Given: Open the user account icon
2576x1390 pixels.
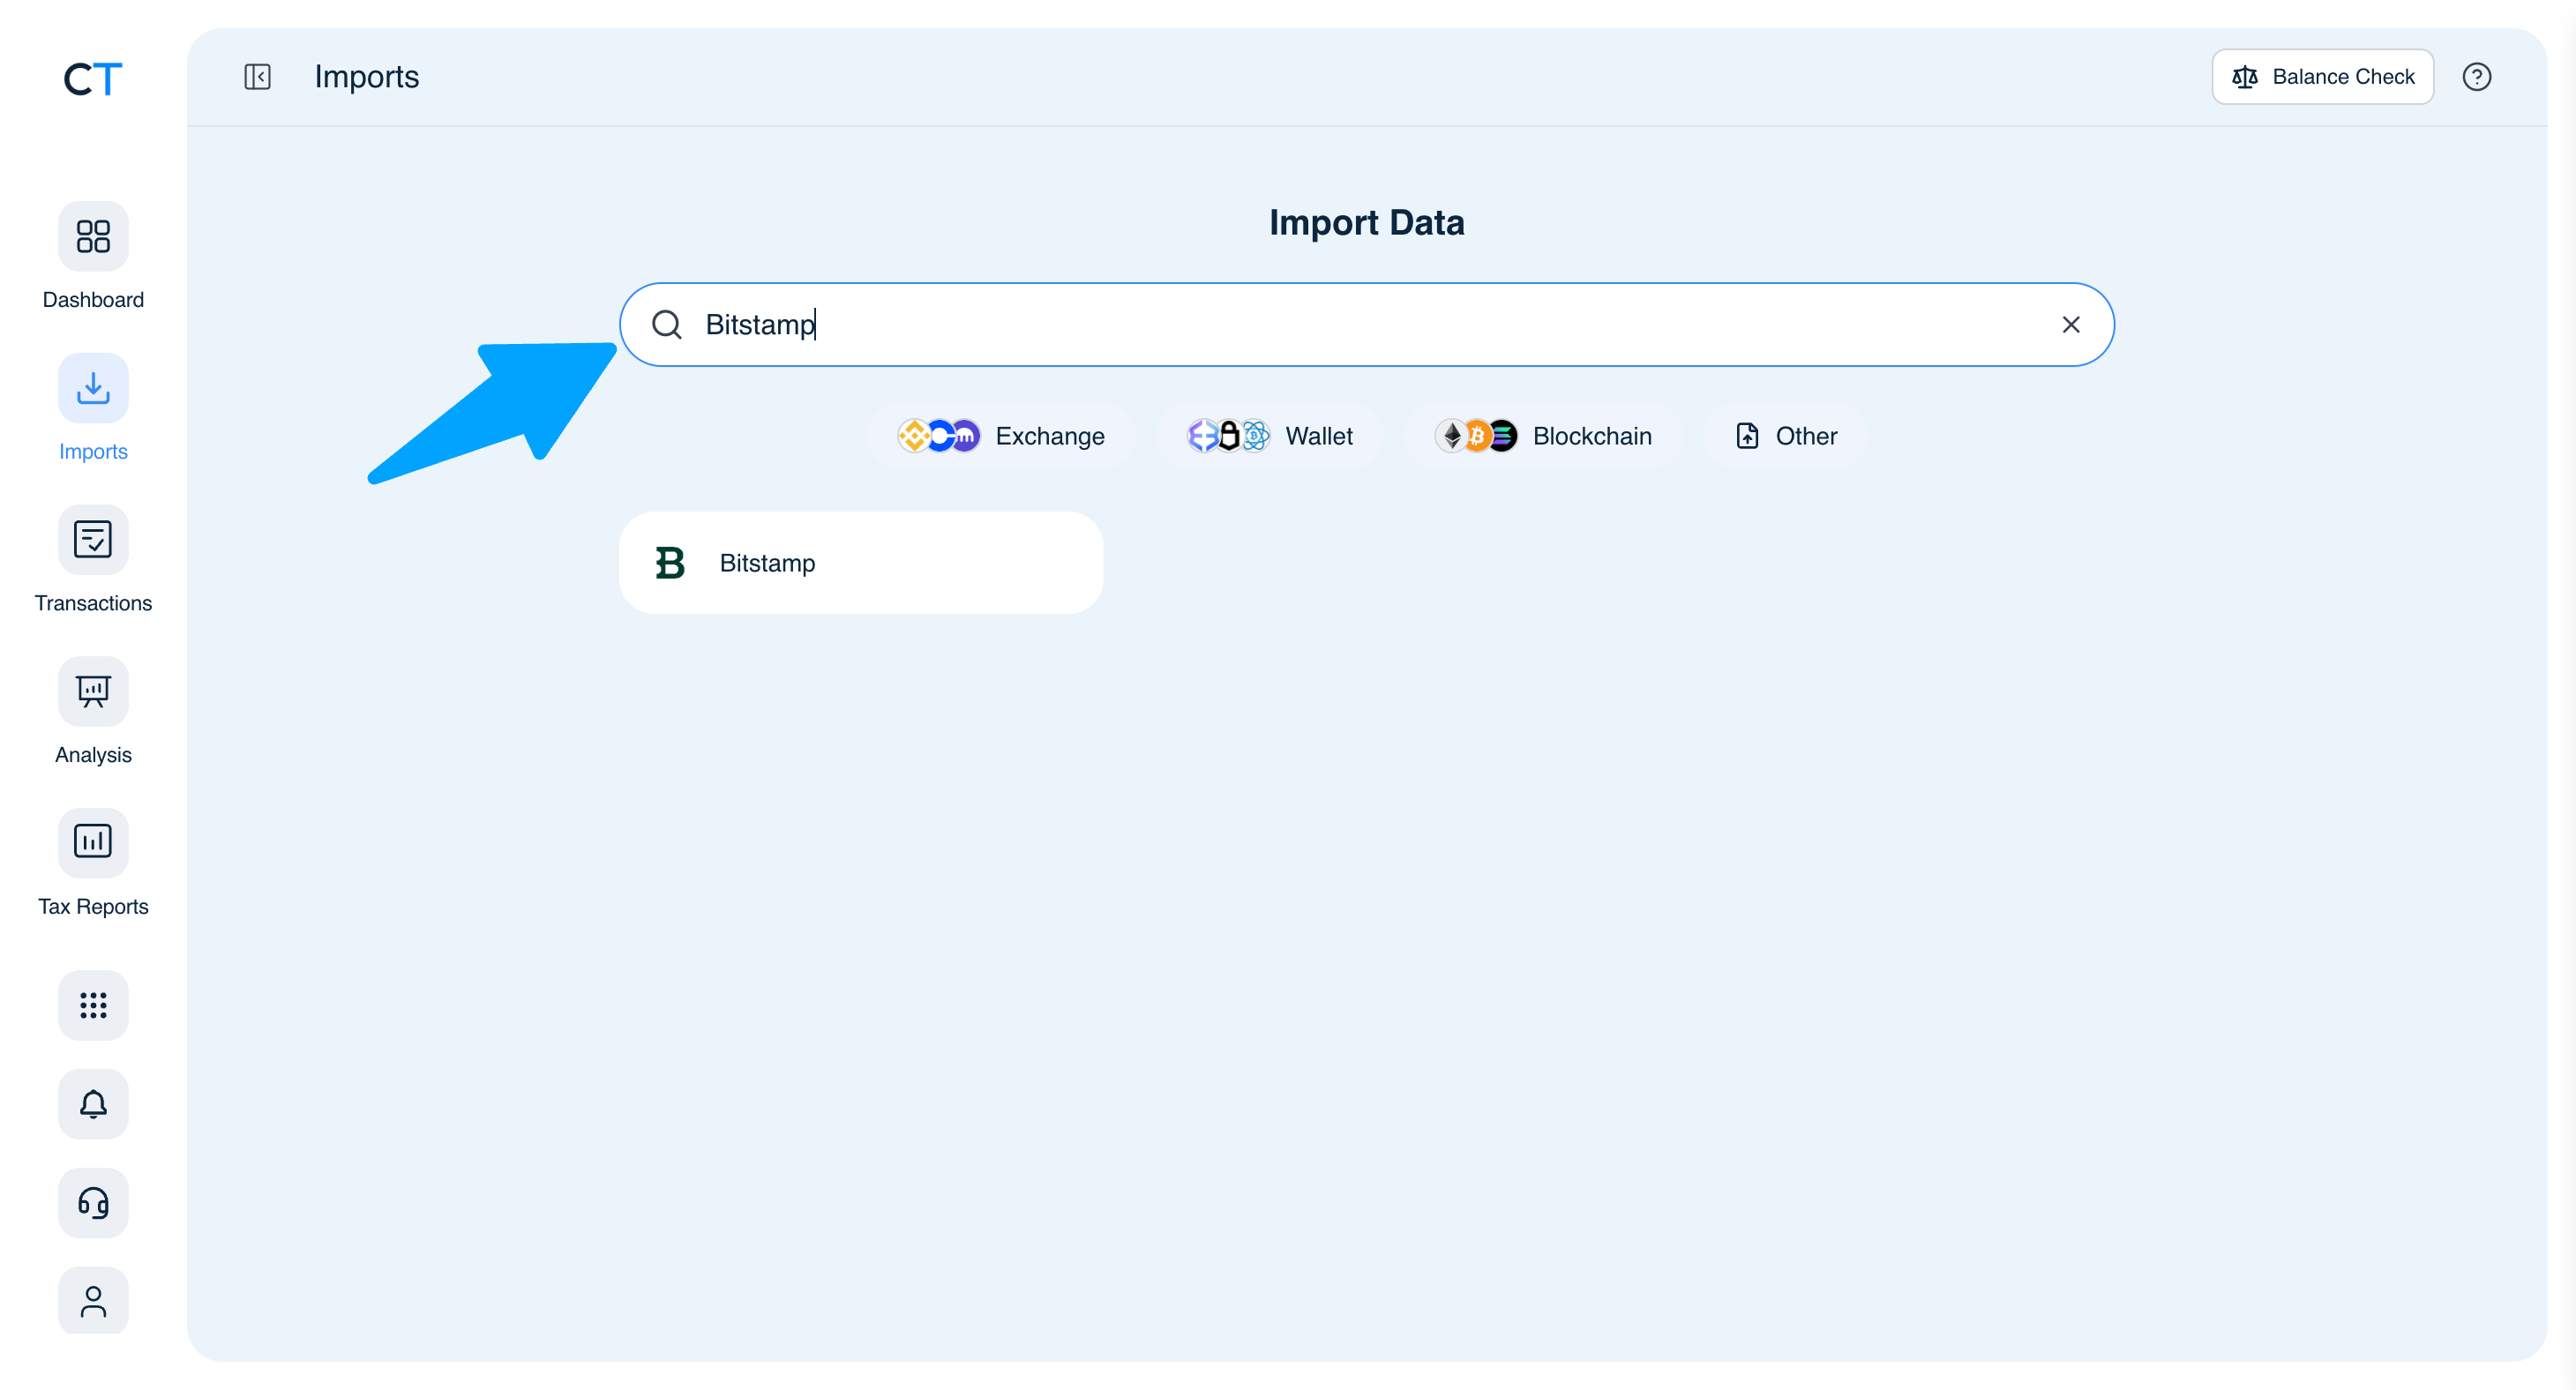Looking at the screenshot, I should coord(93,1301).
